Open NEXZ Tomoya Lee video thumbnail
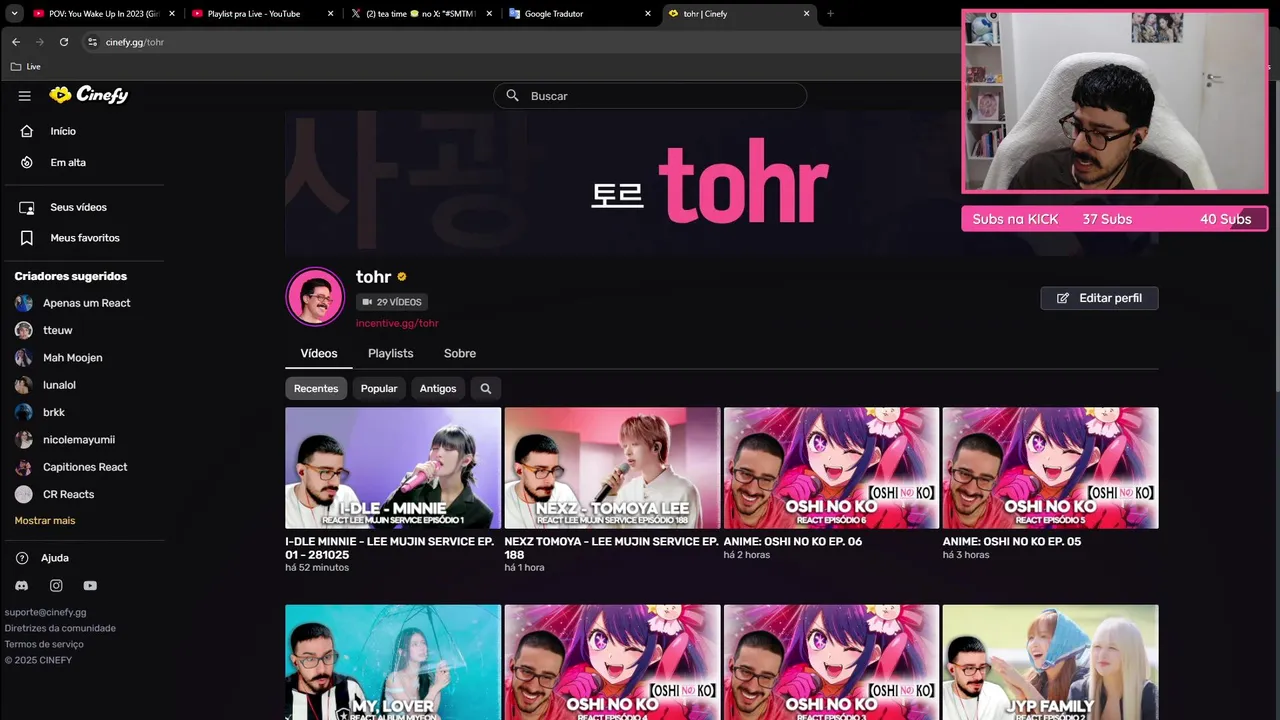 tap(612, 468)
